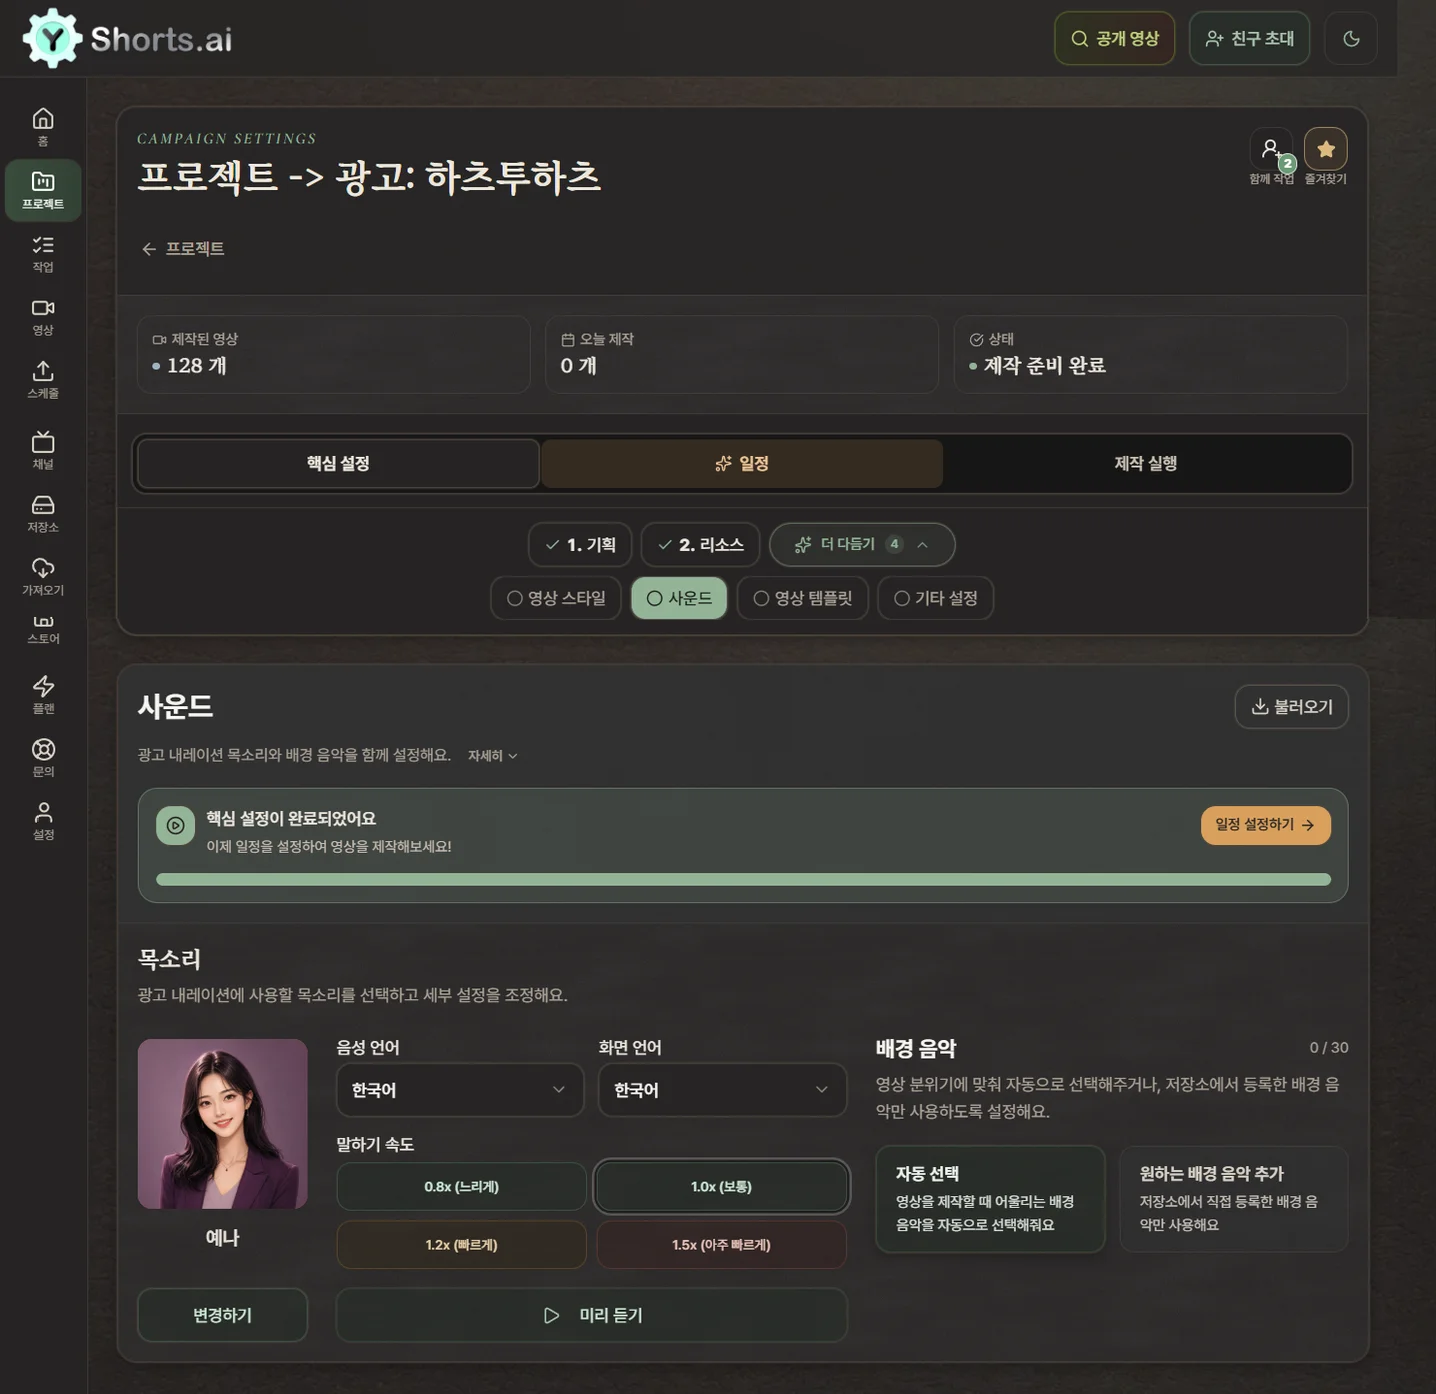Click the back arrow beside 프로젝트
The width and height of the screenshot is (1436, 1394).
click(149, 249)
